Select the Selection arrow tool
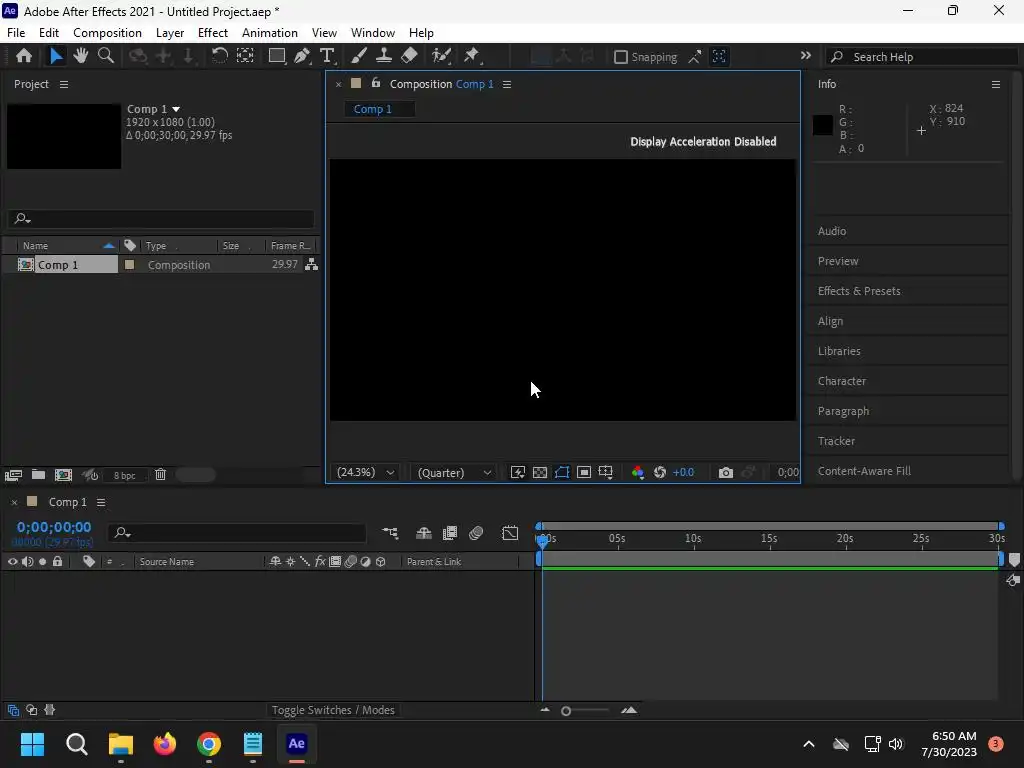 tap(56, 56)
